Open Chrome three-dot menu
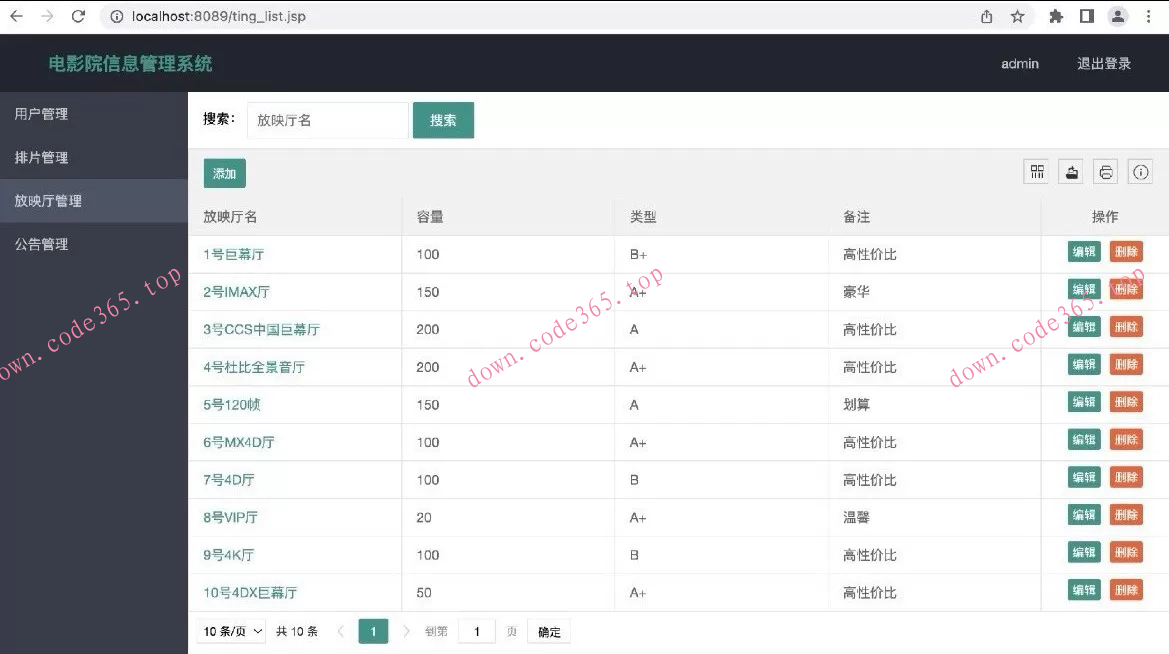 [1148, 16]
